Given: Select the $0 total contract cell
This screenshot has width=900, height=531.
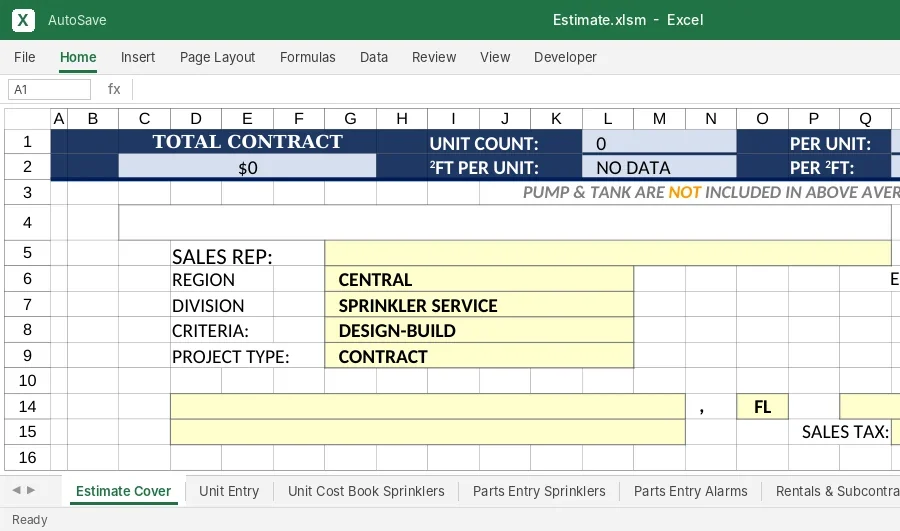Looking at the screenshot, I should [x=247, y=167].
